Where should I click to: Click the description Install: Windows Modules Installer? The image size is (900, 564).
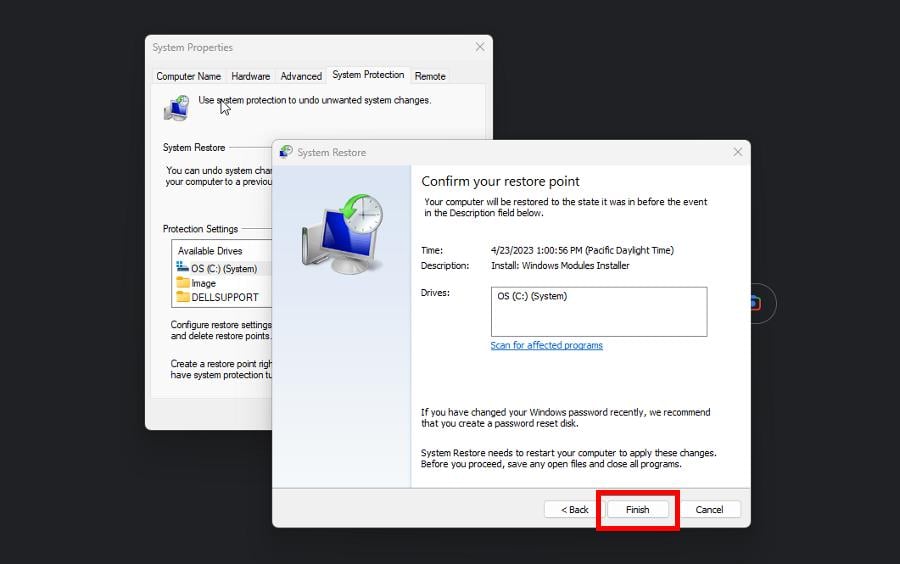coord(560,266)
